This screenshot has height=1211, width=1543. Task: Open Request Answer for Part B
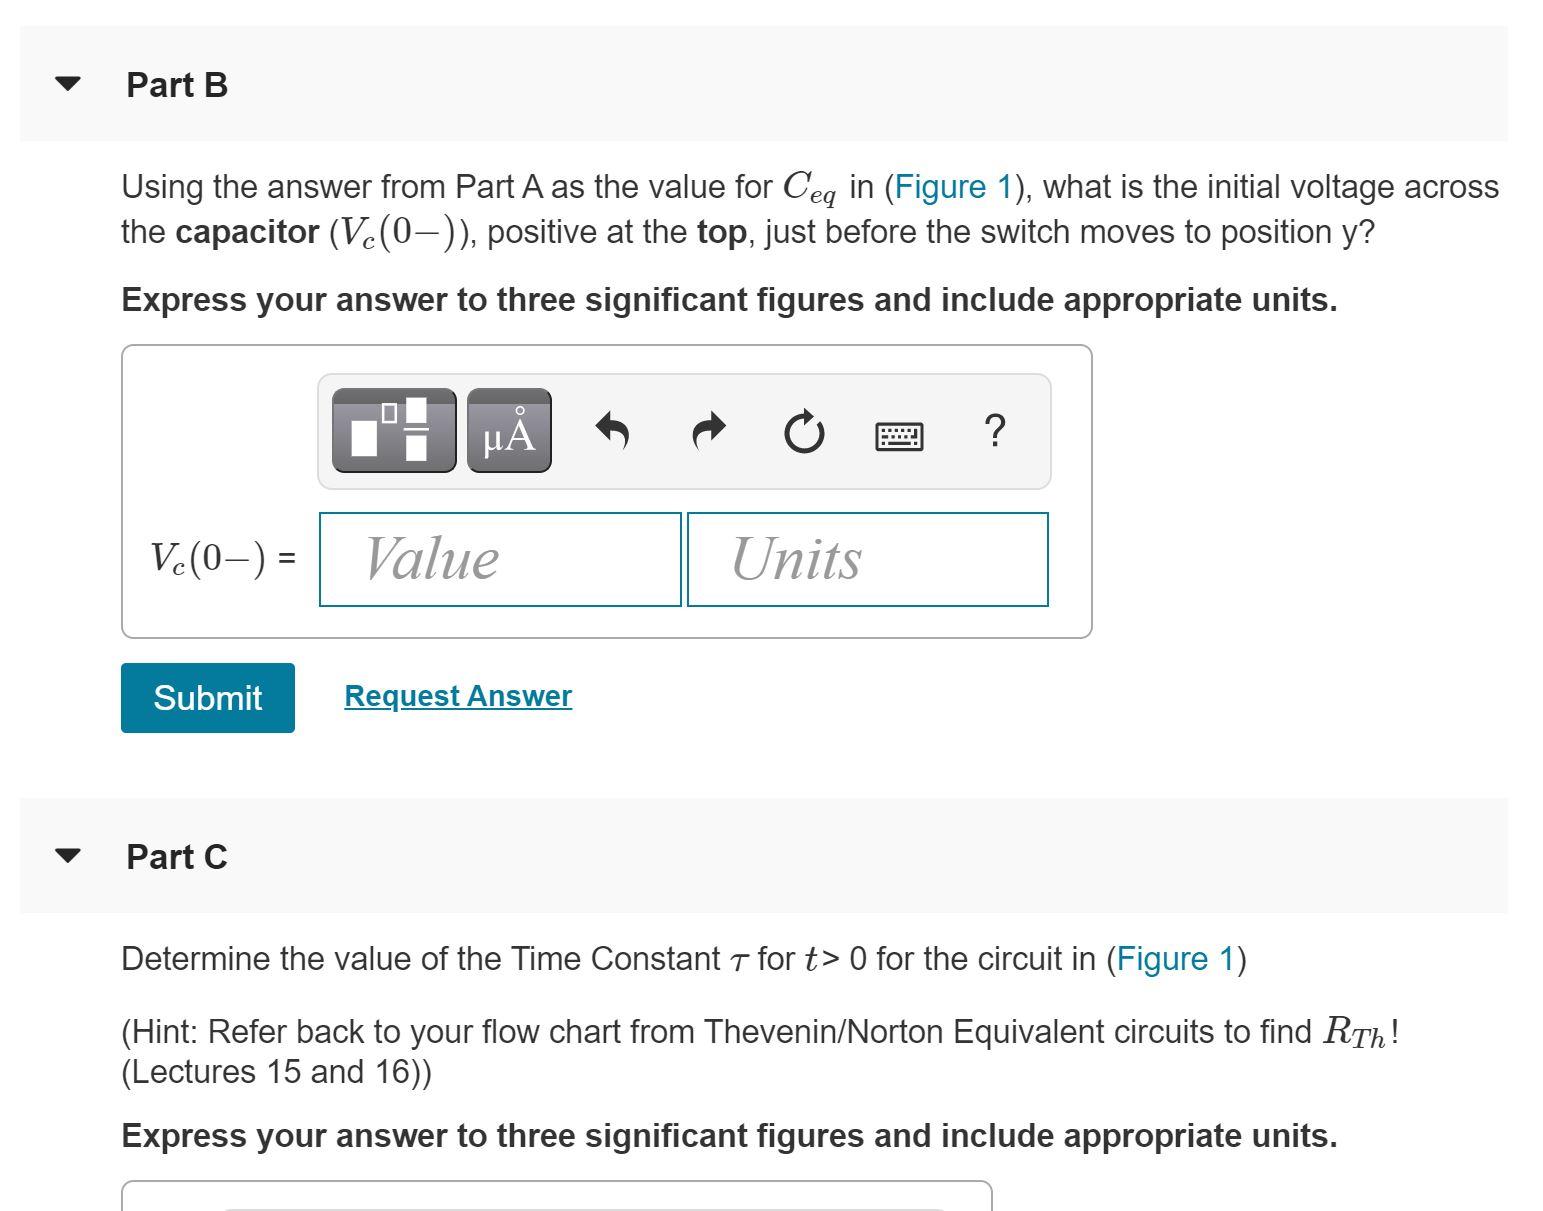pos(456,695)
